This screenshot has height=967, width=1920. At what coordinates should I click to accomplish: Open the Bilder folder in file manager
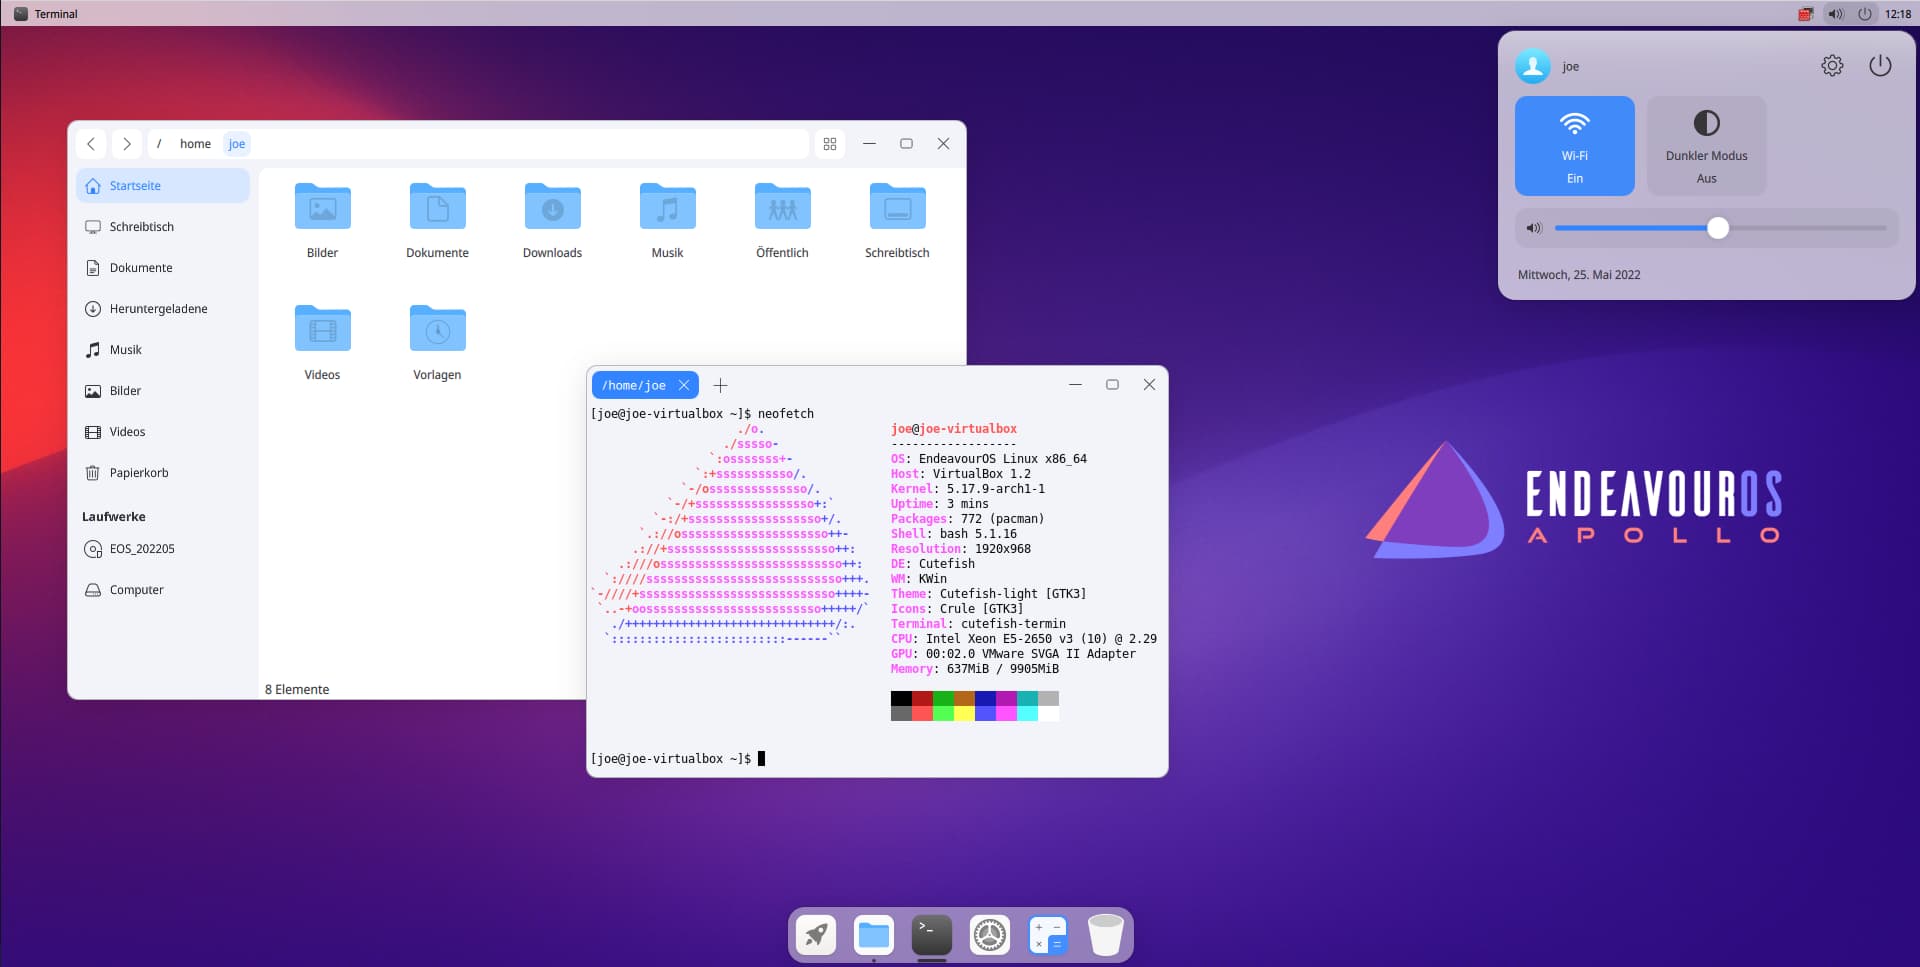pyautogui.click(x=322, y=207)
